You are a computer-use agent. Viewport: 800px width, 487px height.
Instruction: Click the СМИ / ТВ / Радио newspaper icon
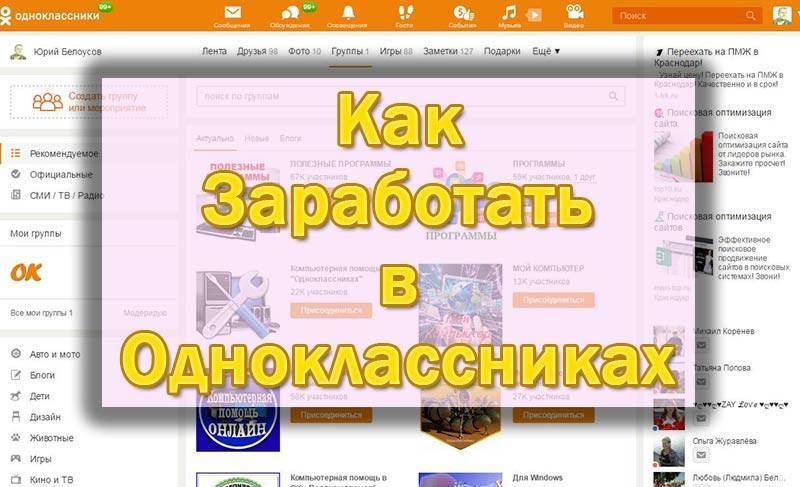16,195
